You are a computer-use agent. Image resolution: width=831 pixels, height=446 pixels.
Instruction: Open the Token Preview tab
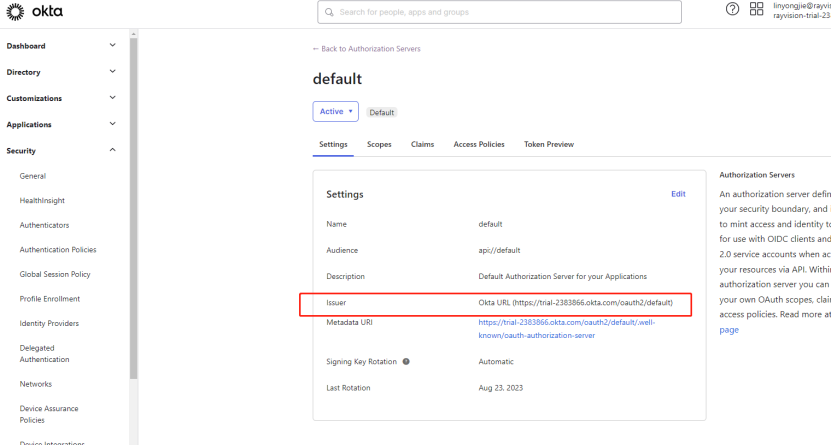[x=549, y=144]
